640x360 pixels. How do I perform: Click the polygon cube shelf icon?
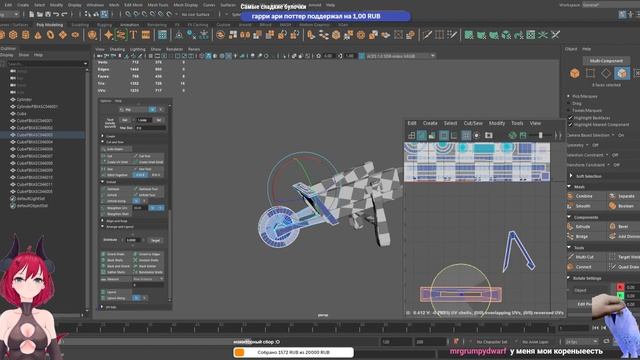click(13, 35)
